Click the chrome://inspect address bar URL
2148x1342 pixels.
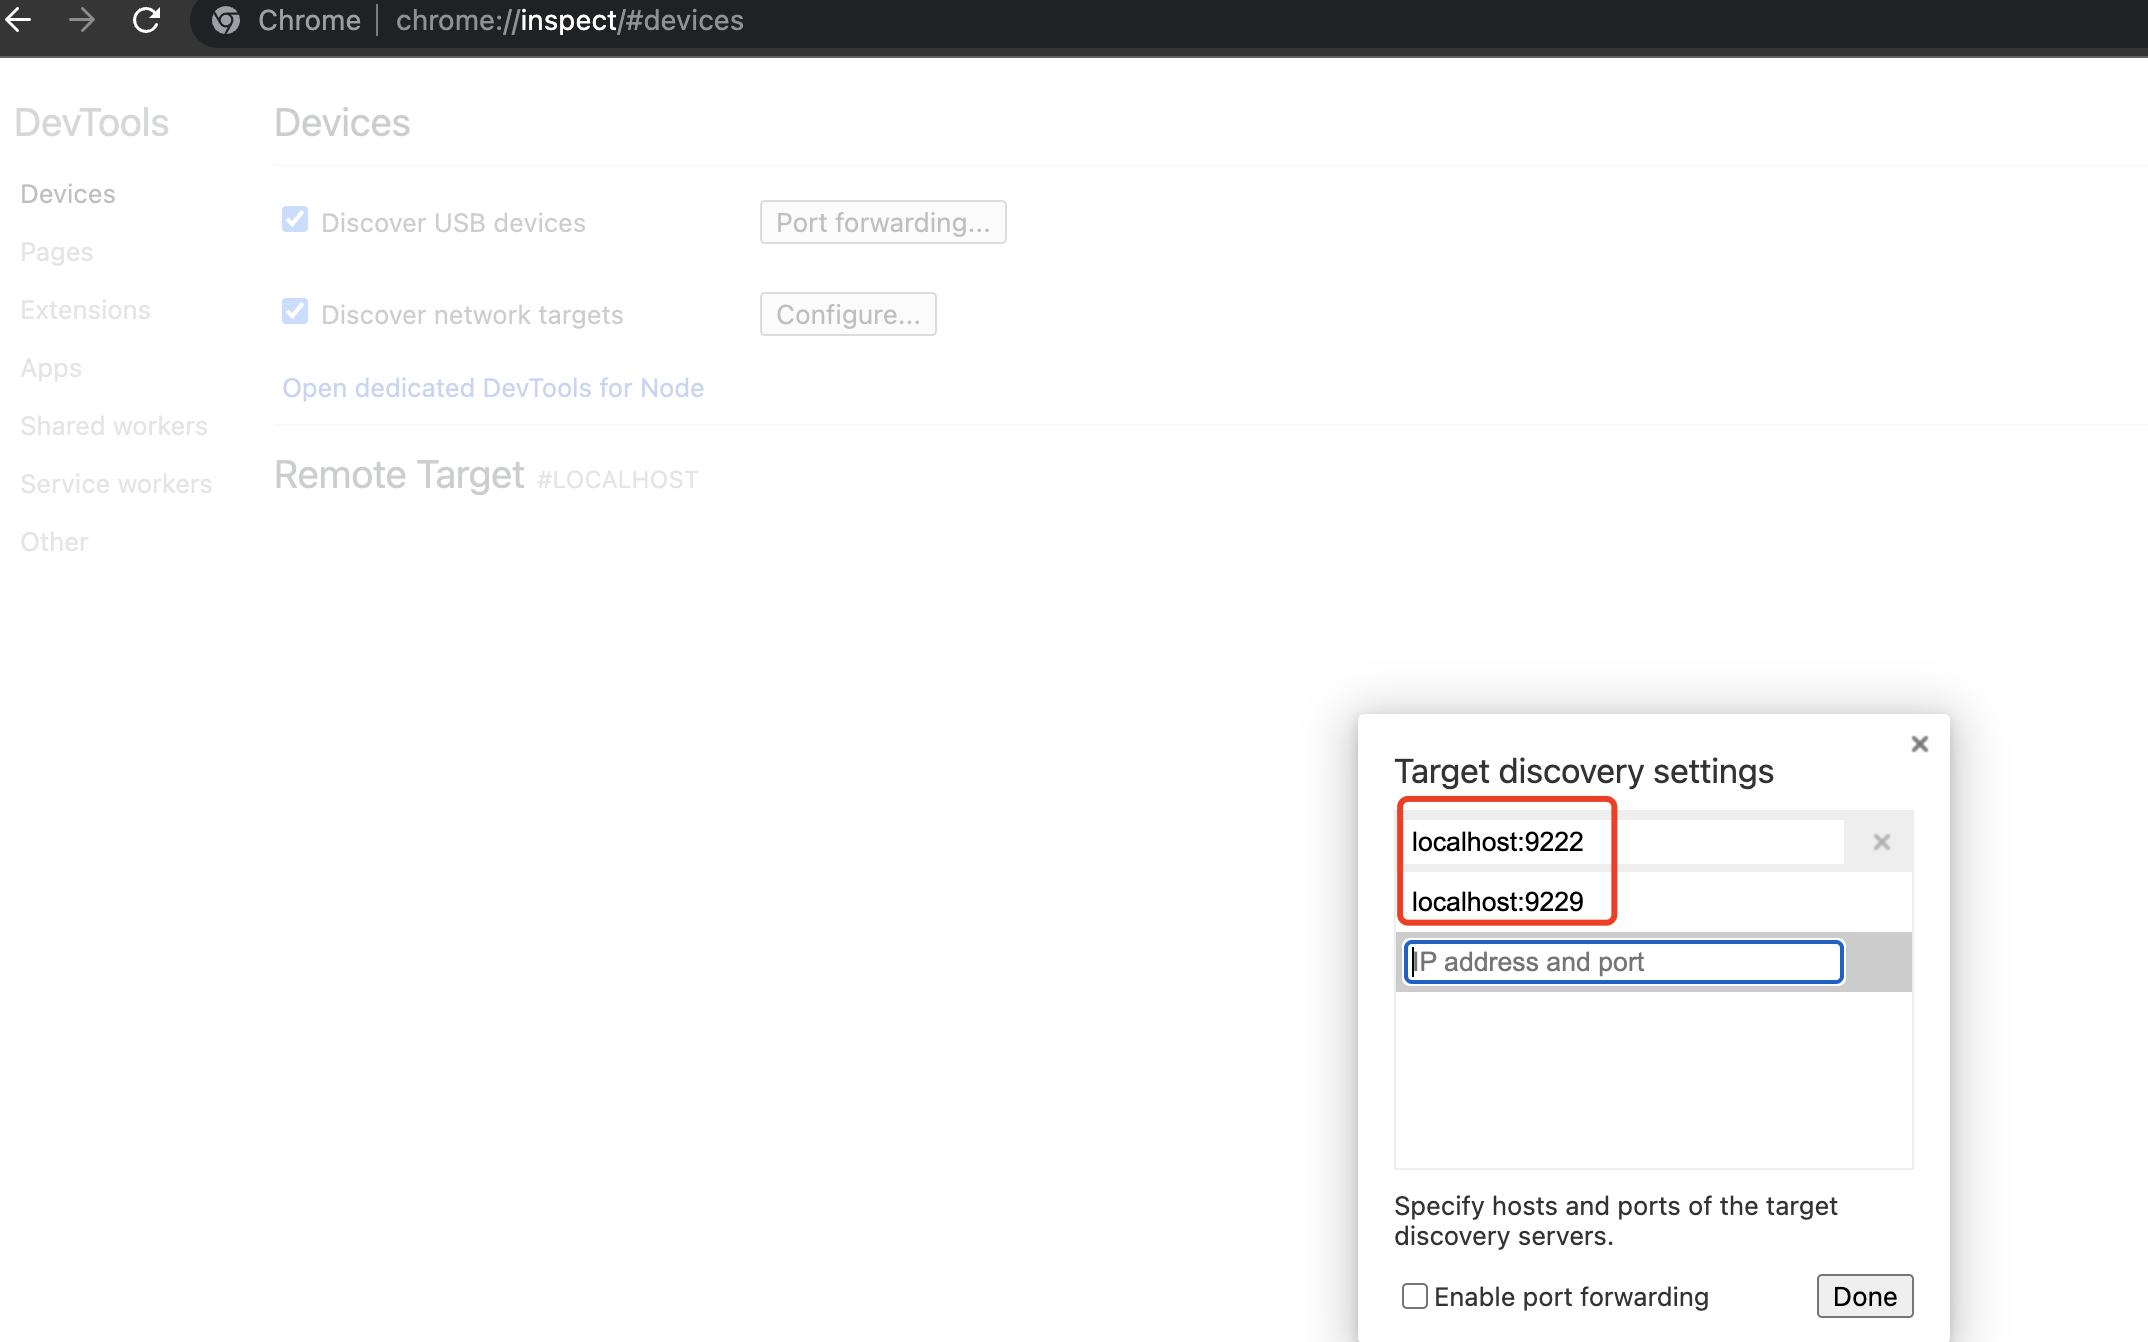(x=570, y=20)
